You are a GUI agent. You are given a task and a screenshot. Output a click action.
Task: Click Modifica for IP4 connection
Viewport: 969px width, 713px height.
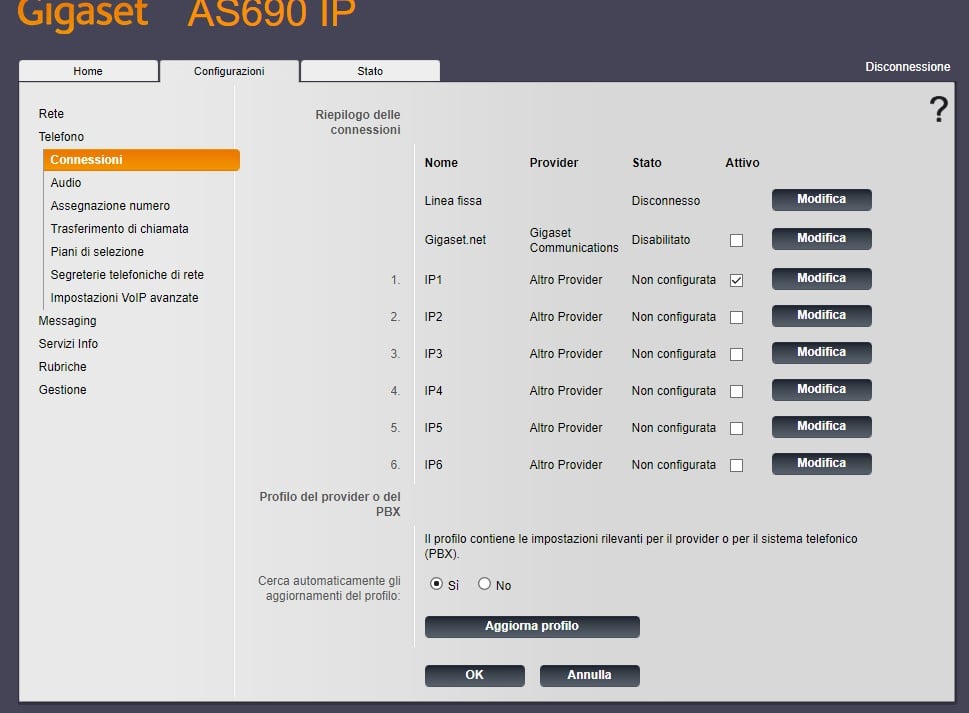coord(821,390)
